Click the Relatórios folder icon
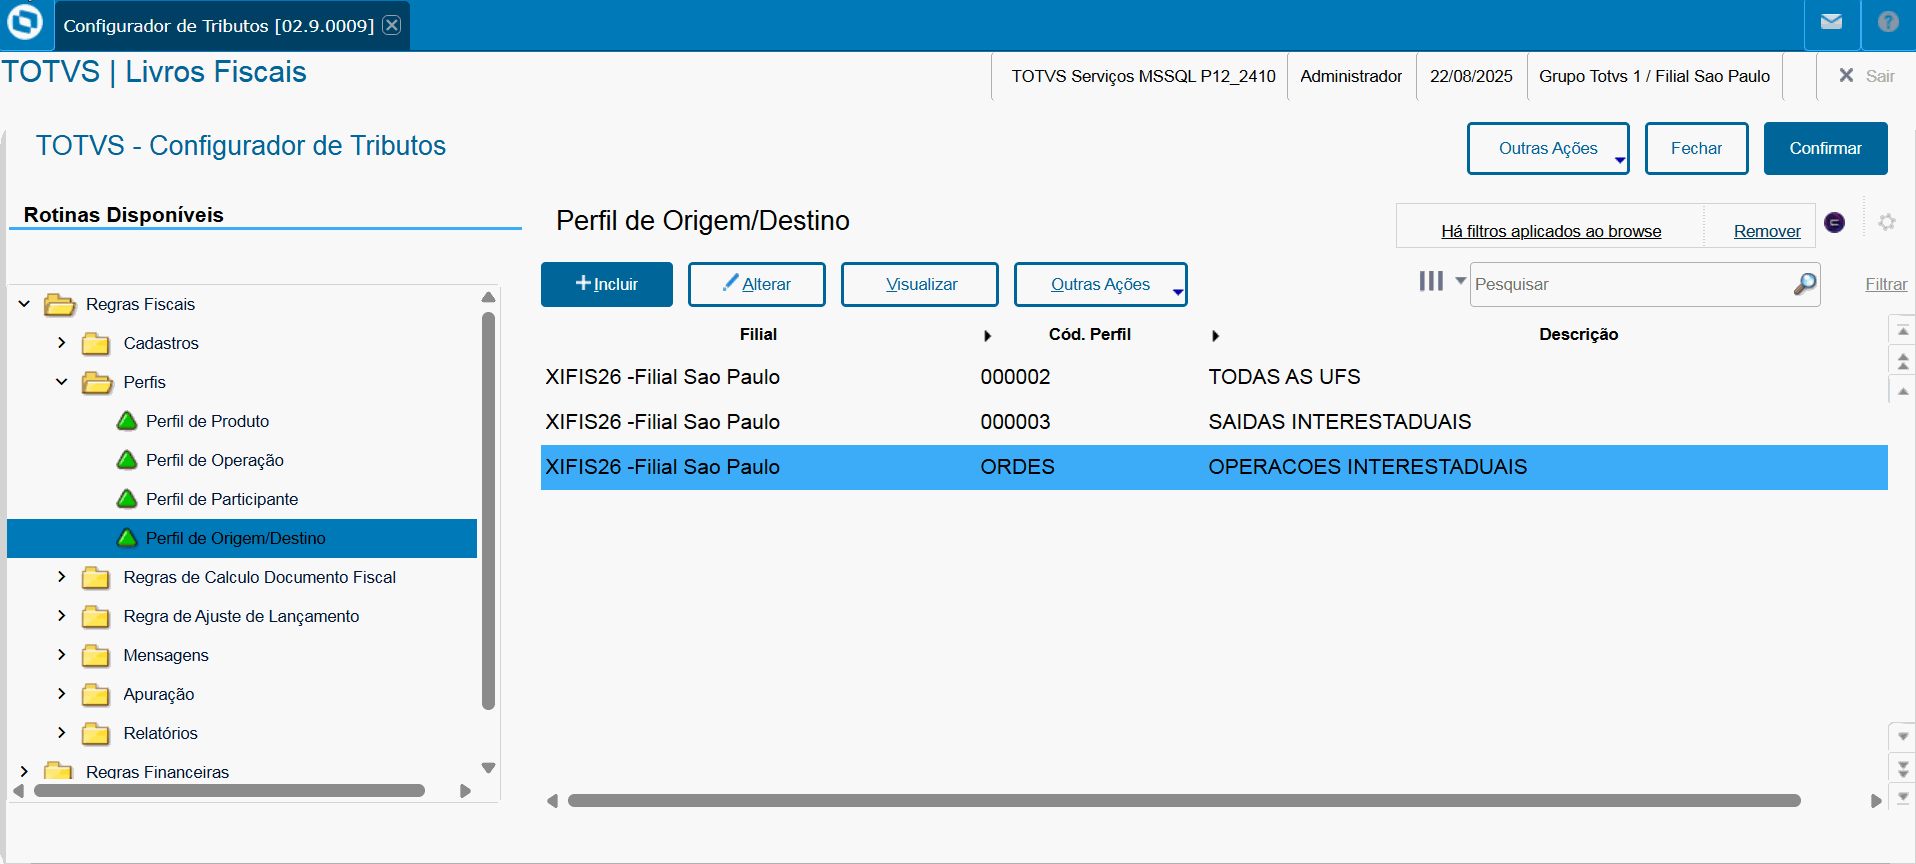This screenshot has width=1916, height=864. pos(96,734)
